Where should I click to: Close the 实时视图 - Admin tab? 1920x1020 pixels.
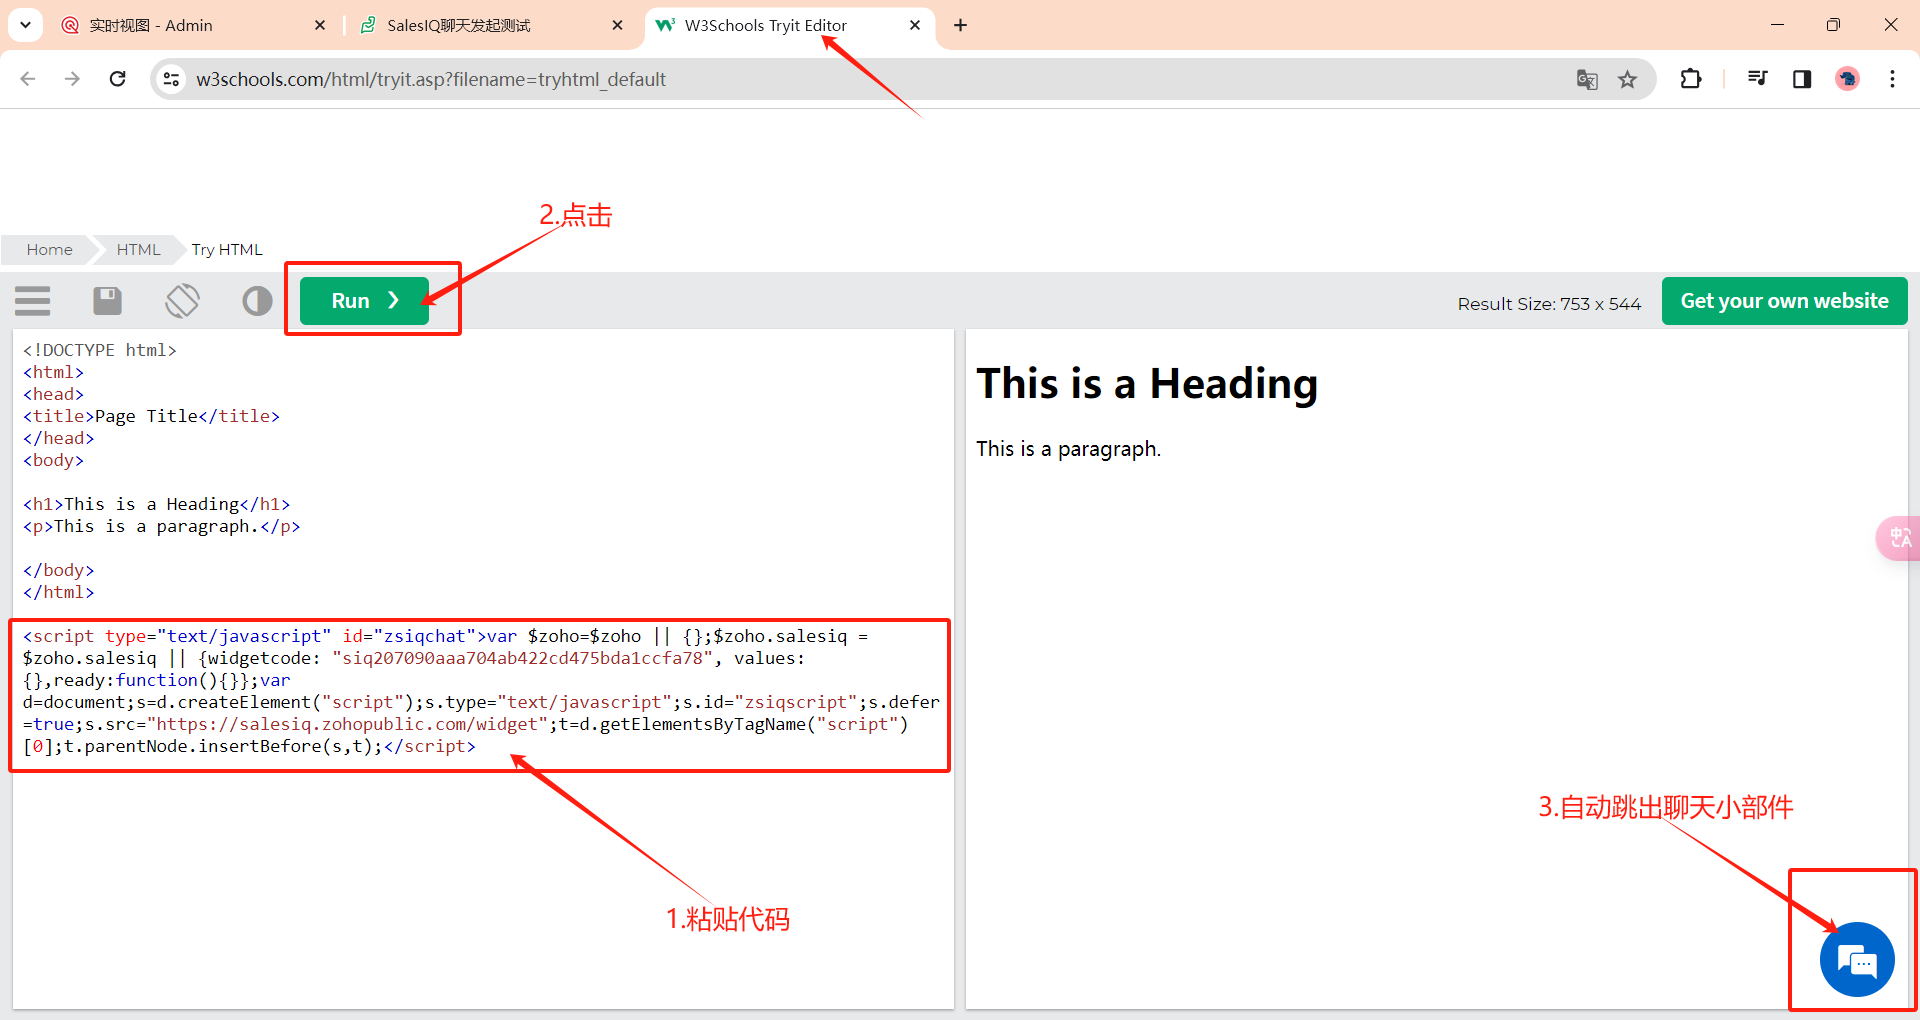[x=320, y=25]
